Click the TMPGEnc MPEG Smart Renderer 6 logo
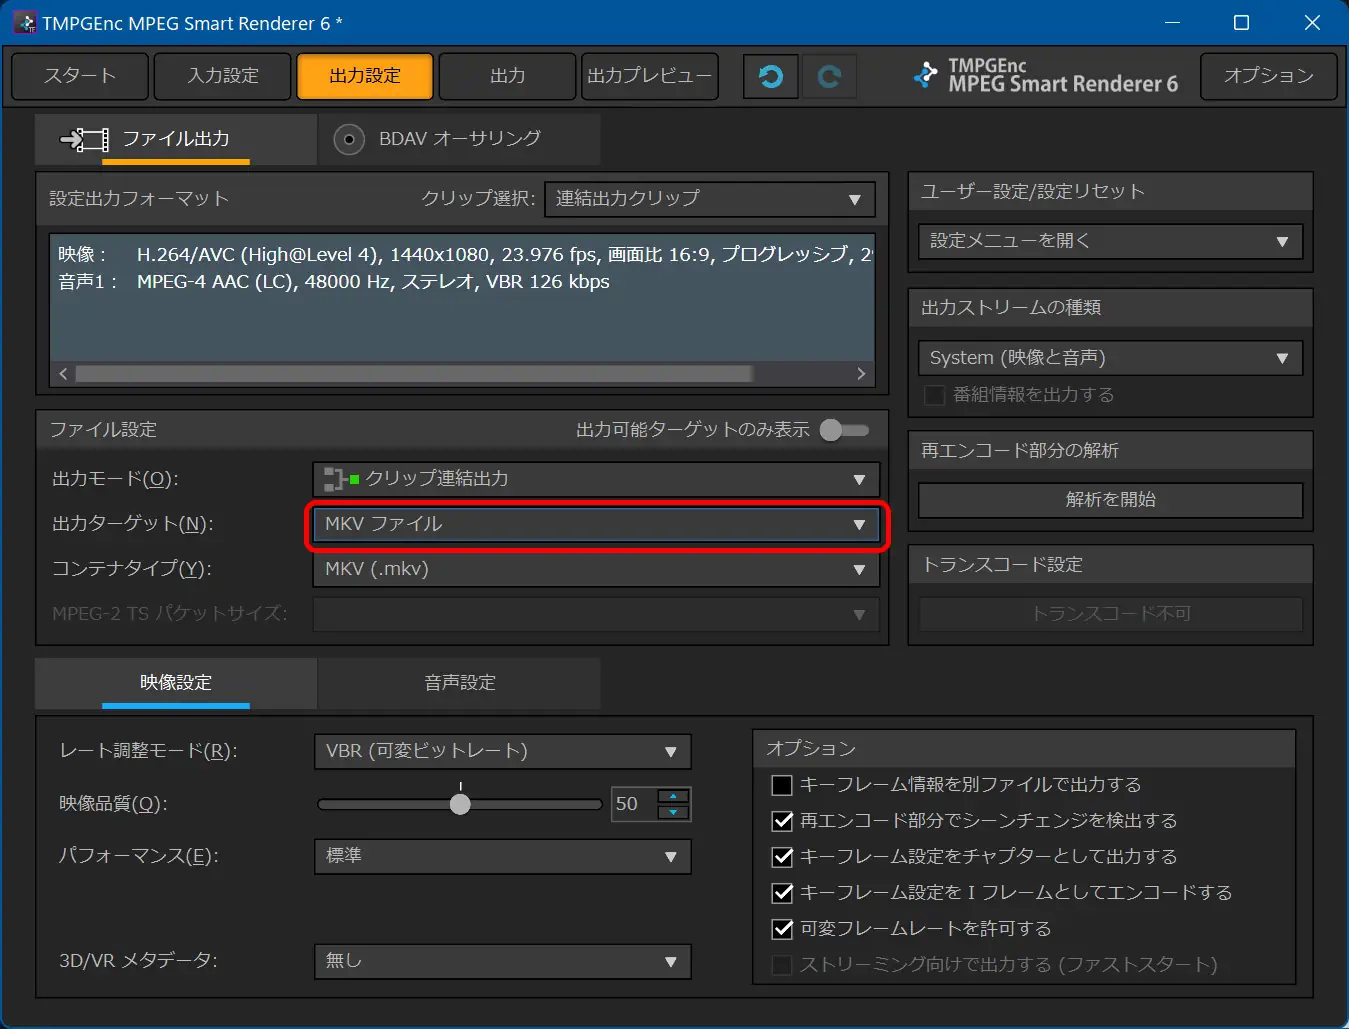 point(1045,76)
